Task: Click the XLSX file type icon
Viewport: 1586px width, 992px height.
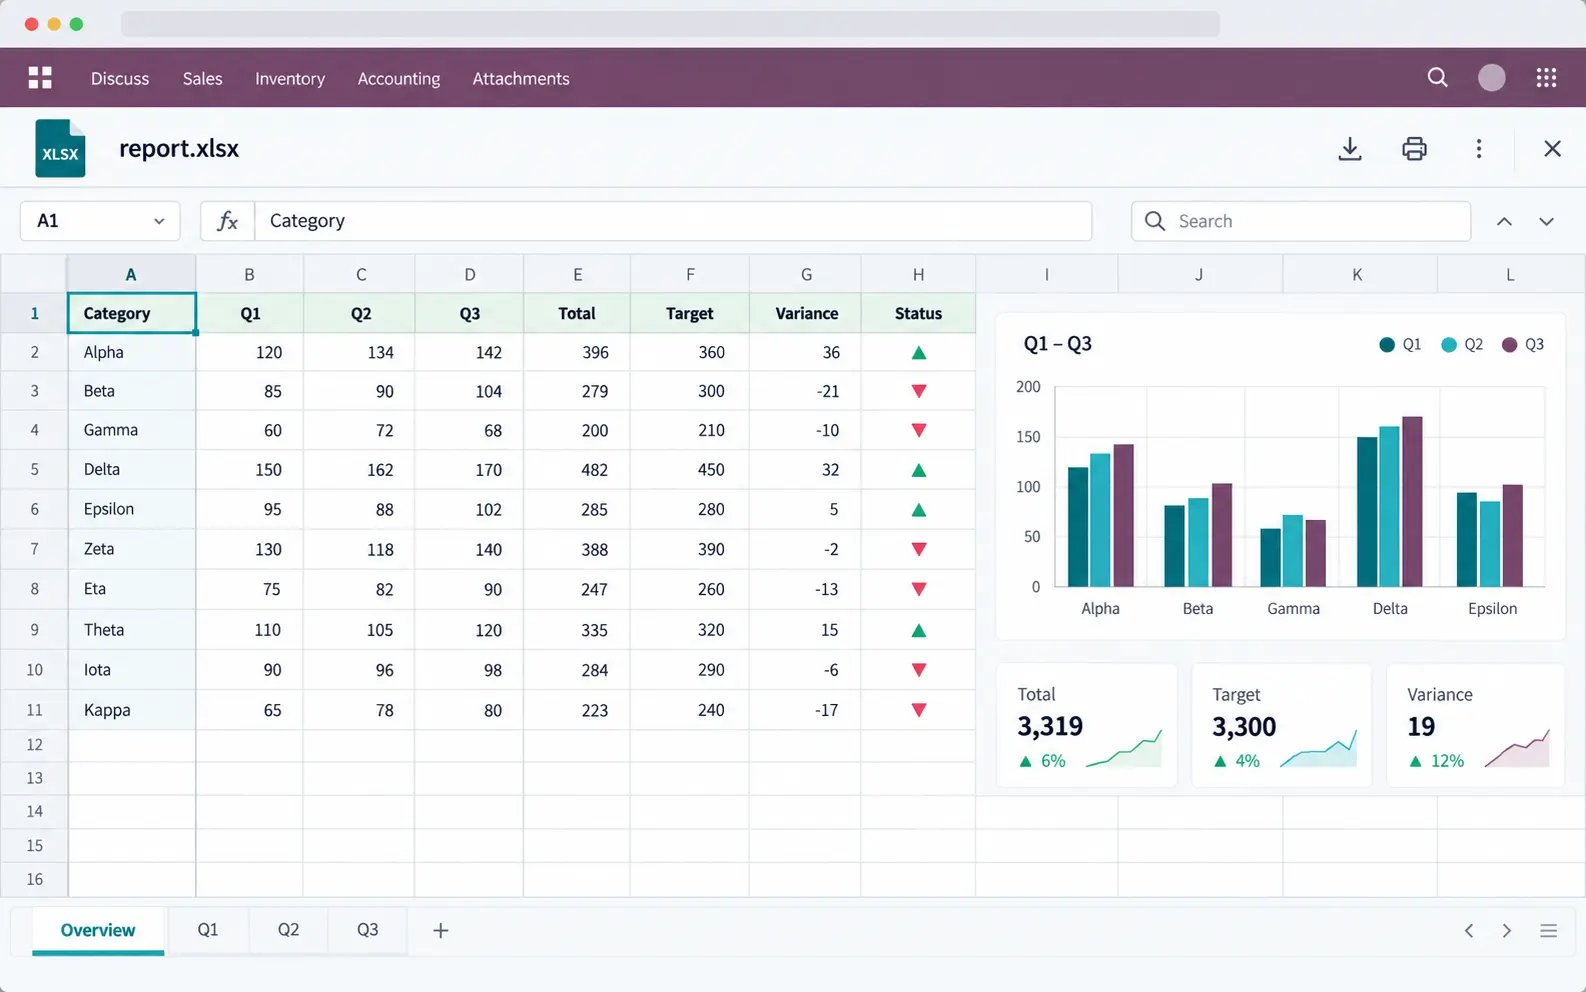Action: tap(60, 148)
